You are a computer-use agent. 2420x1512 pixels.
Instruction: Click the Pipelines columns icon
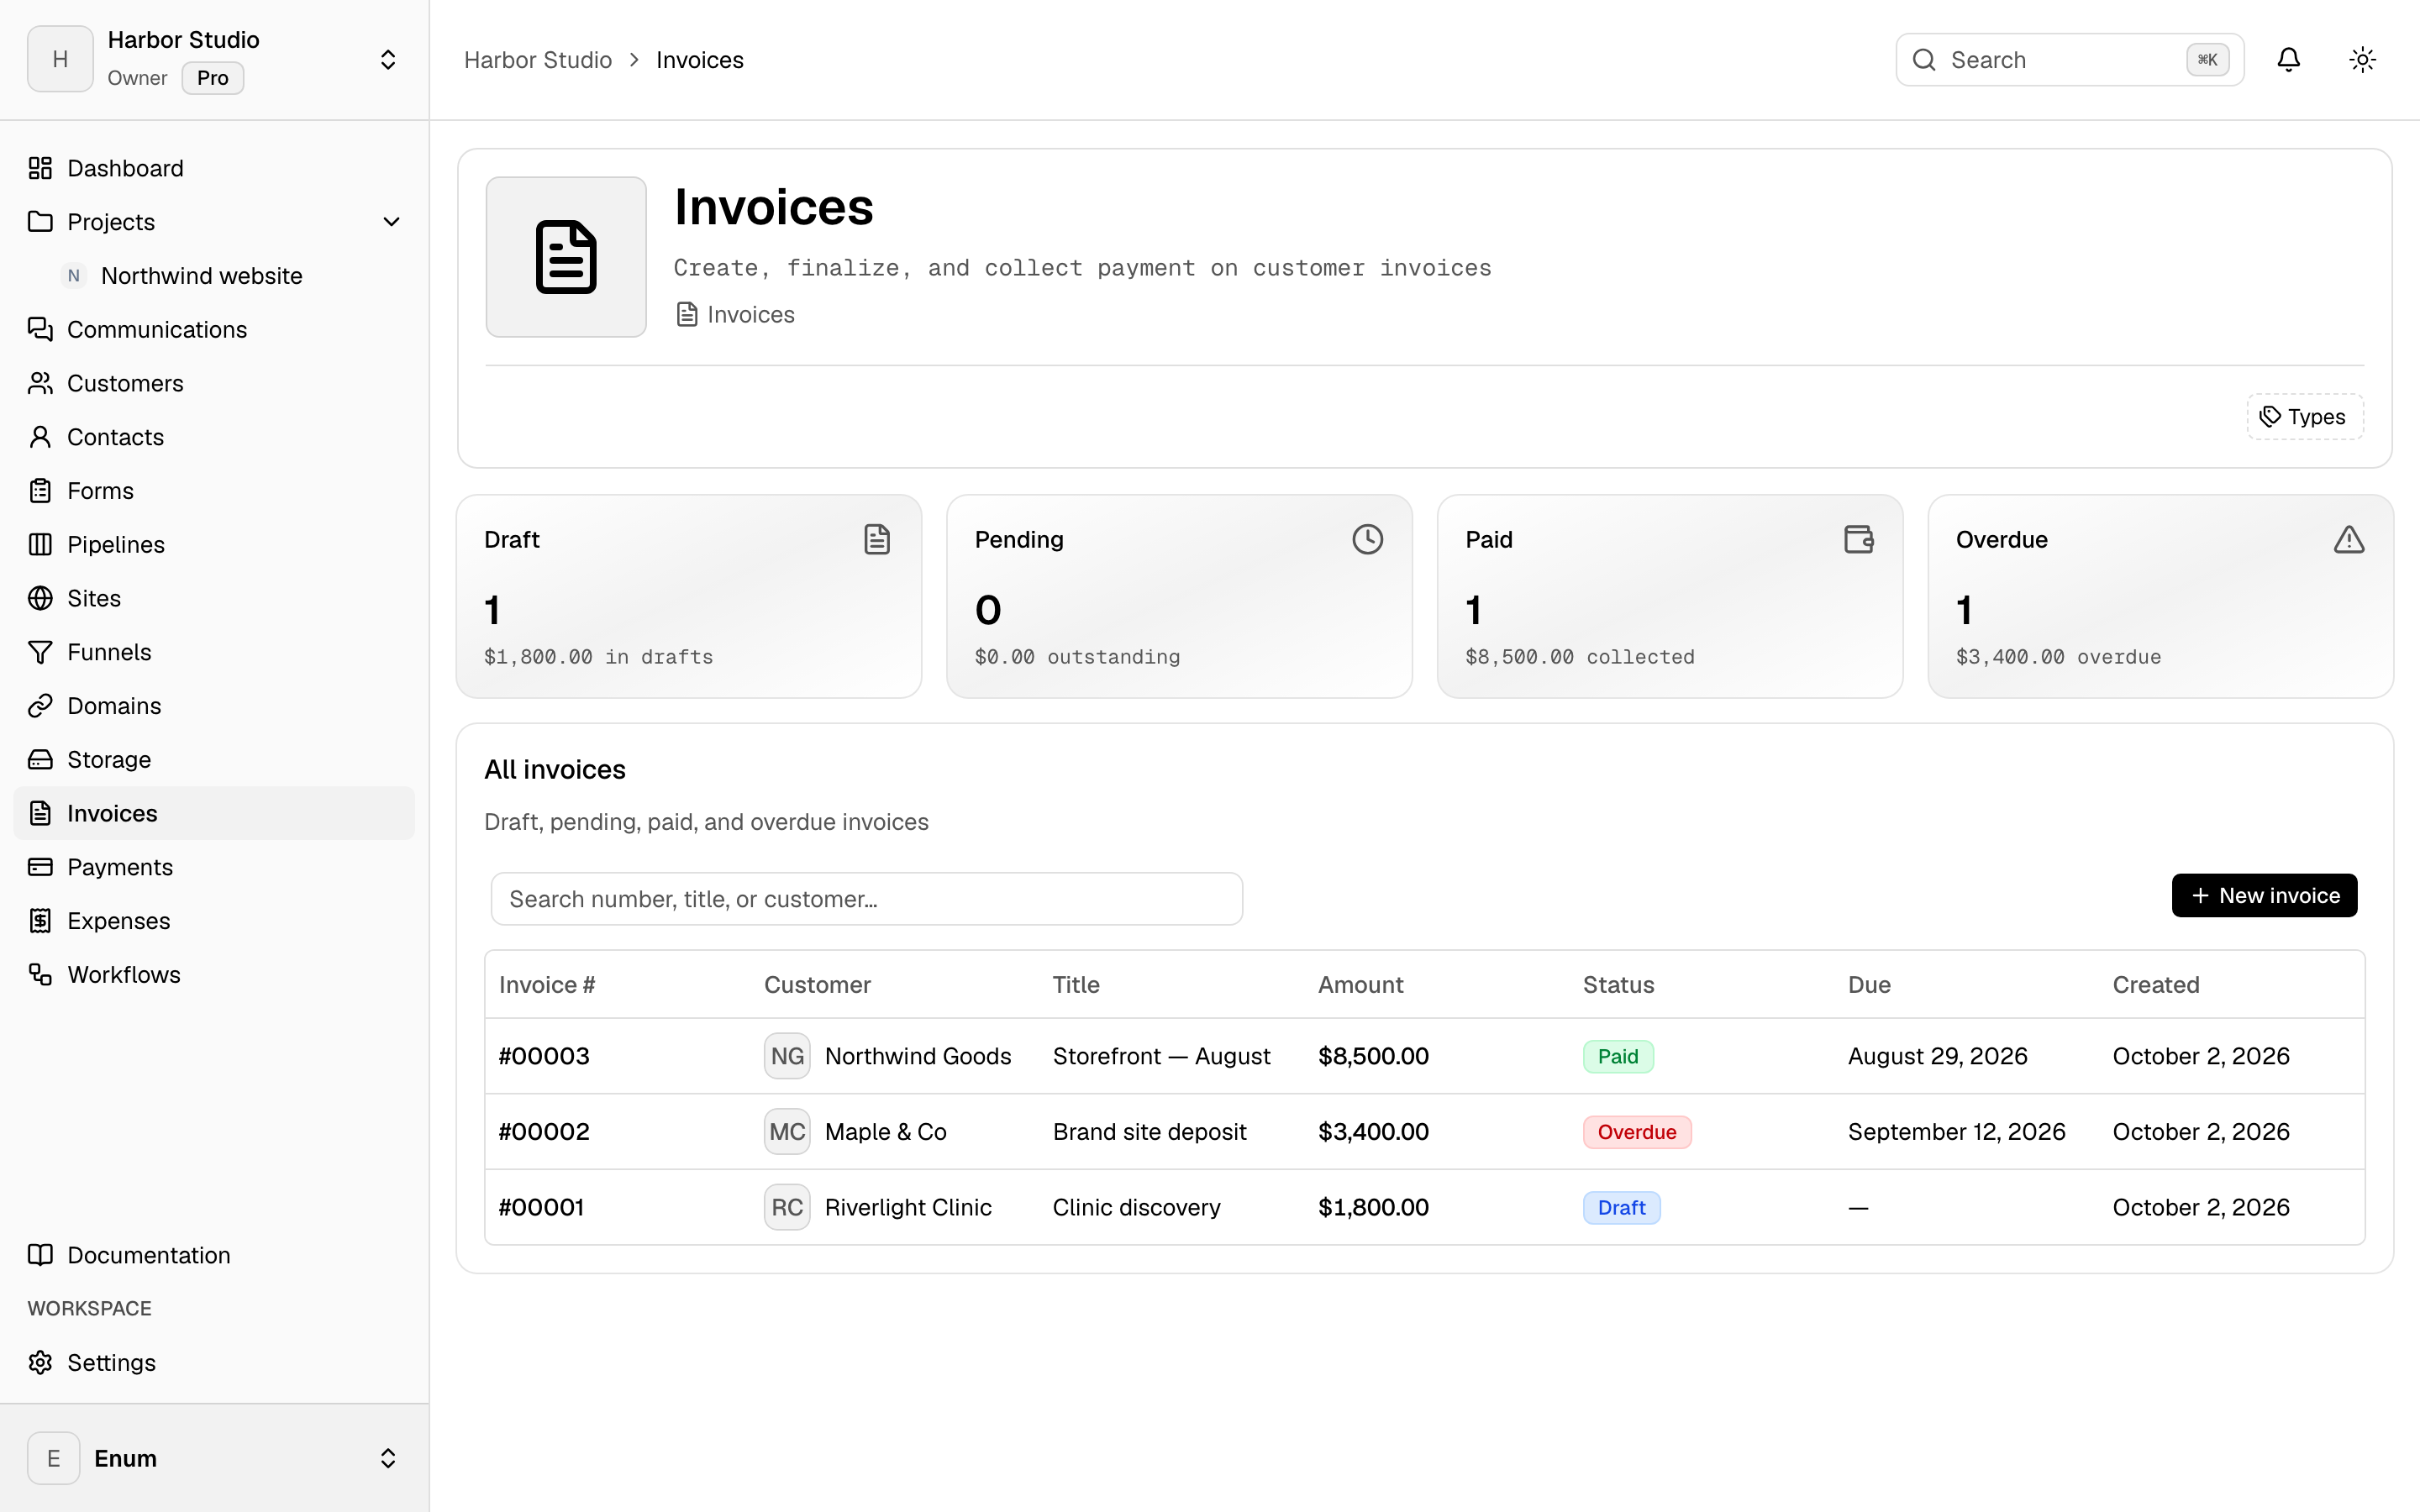pyautogui.click(x=40, y=544)
